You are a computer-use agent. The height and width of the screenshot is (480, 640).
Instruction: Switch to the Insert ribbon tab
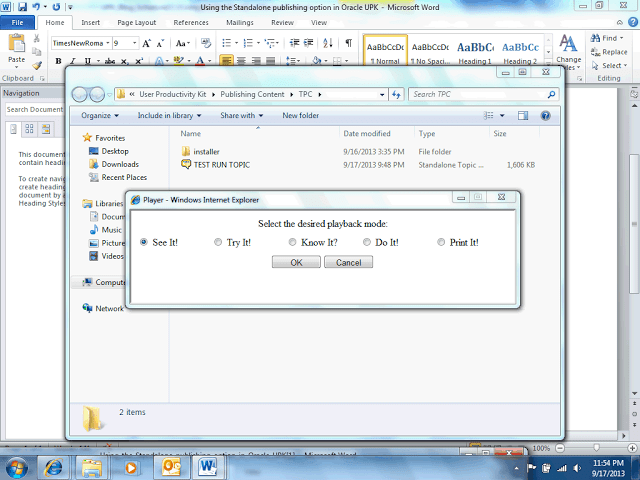90,22
